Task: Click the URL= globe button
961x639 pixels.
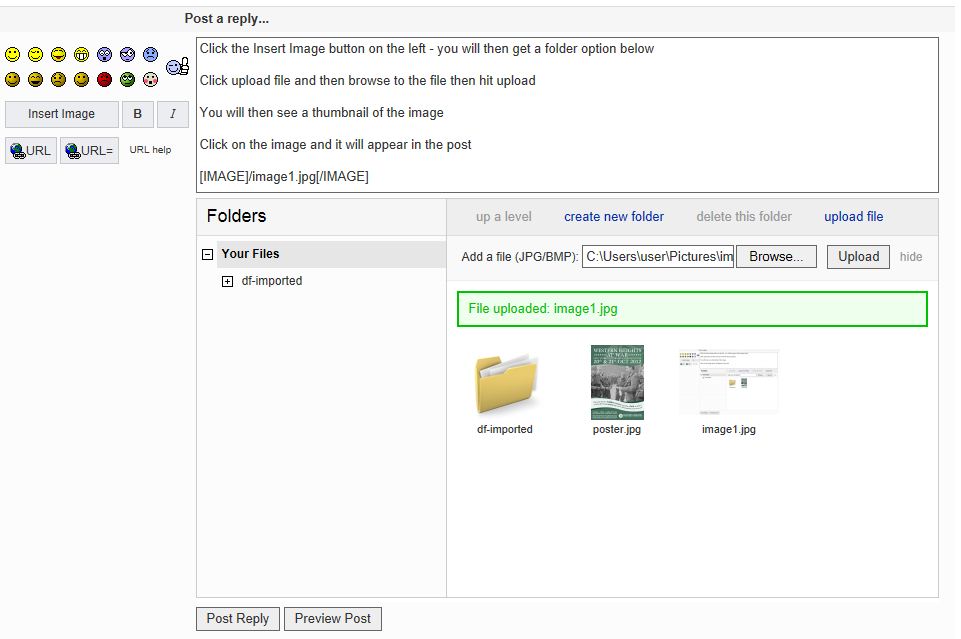Action: pos(89,151)
